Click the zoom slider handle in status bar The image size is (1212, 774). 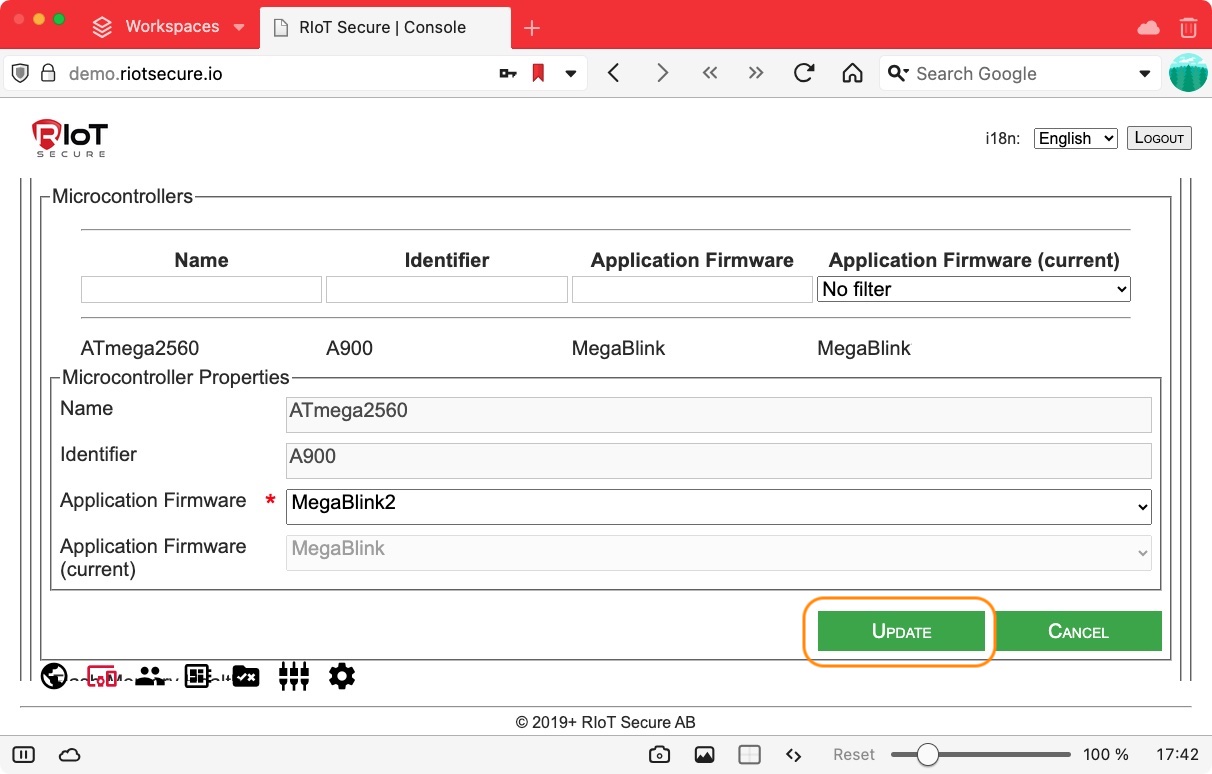[928, 755]
